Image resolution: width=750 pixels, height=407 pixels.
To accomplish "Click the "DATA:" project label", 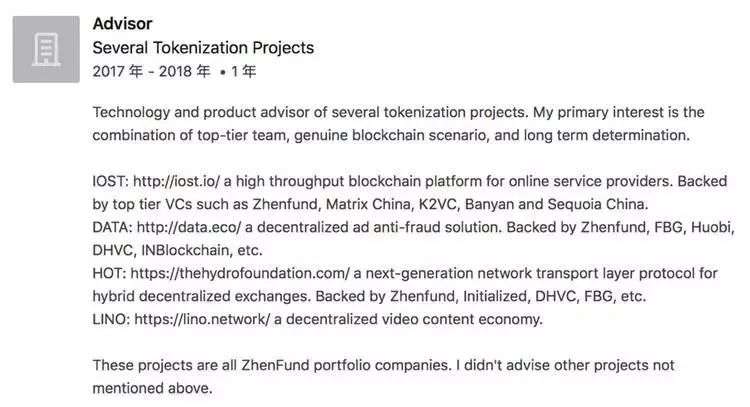I will coord(112,227).
